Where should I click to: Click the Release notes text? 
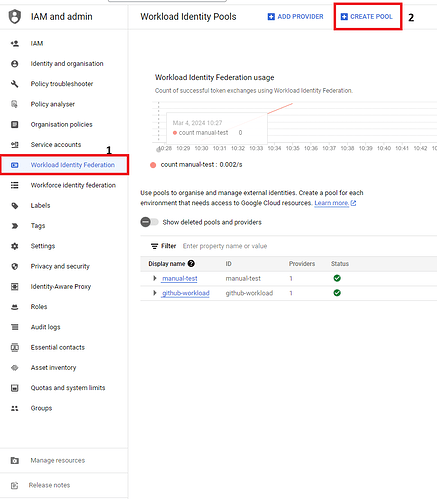coord(49,485)
